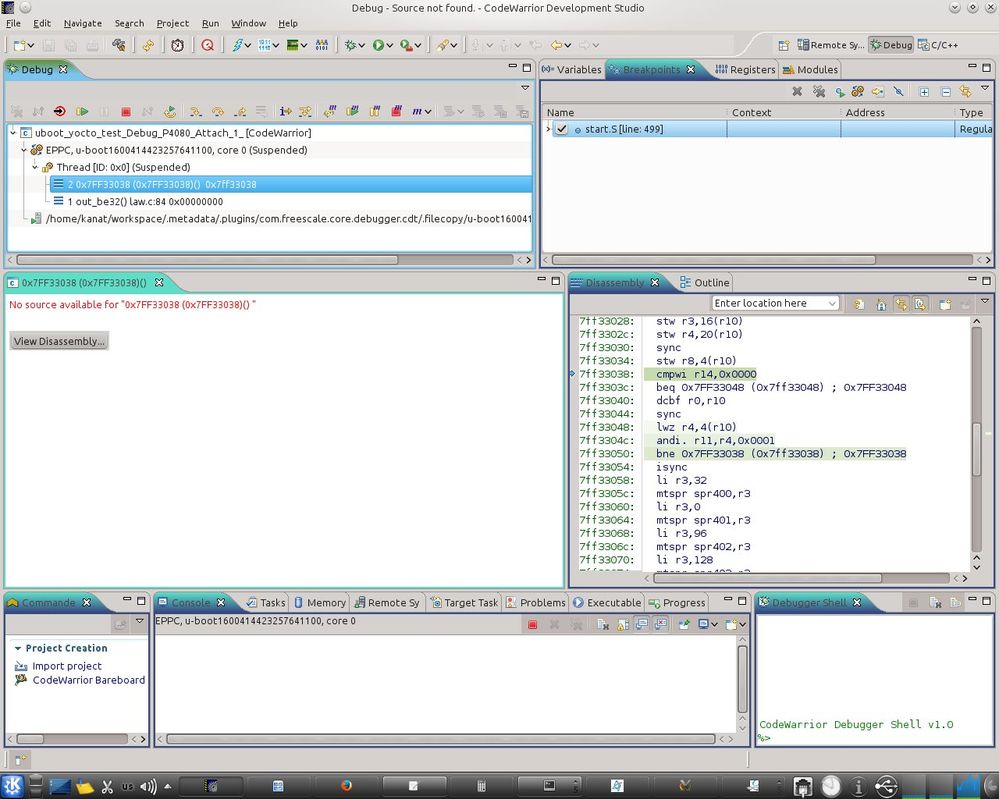
Task: Click the binary 1011 icon in main toolbar
Action: (264, 45)
